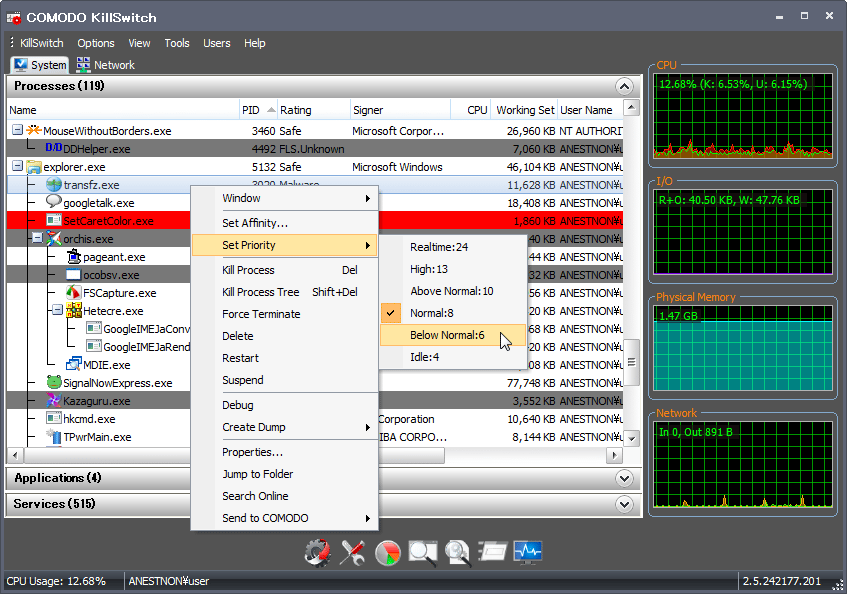Click the pageant.exe icon
This screenshot has height=594, width=847.
73,256
